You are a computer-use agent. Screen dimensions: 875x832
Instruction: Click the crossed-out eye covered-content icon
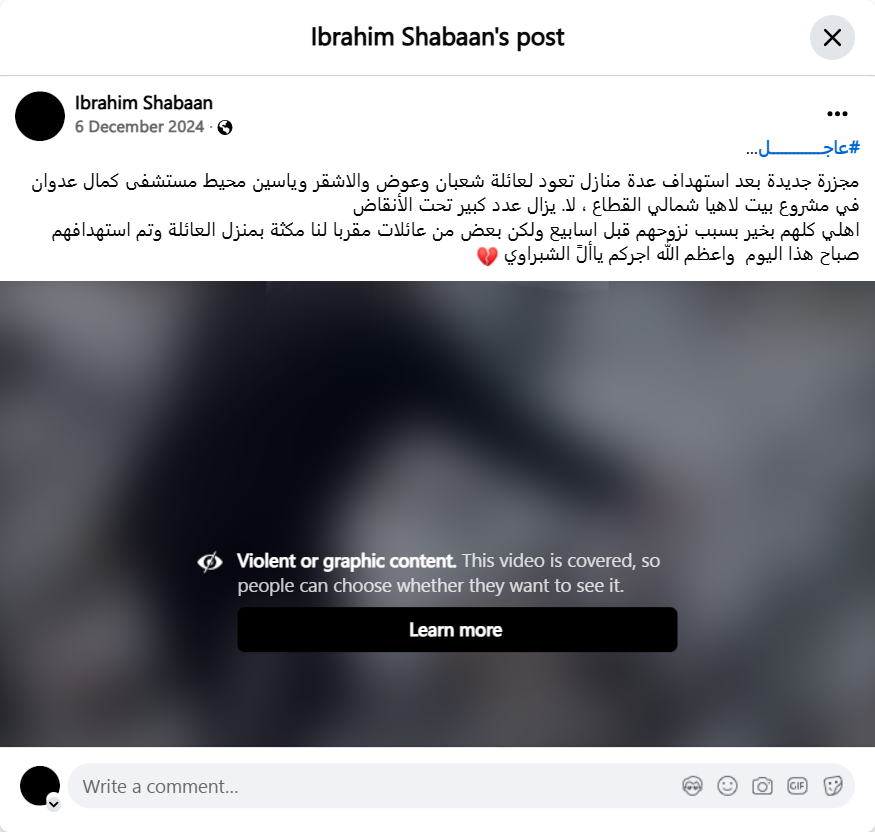point(210,562)
